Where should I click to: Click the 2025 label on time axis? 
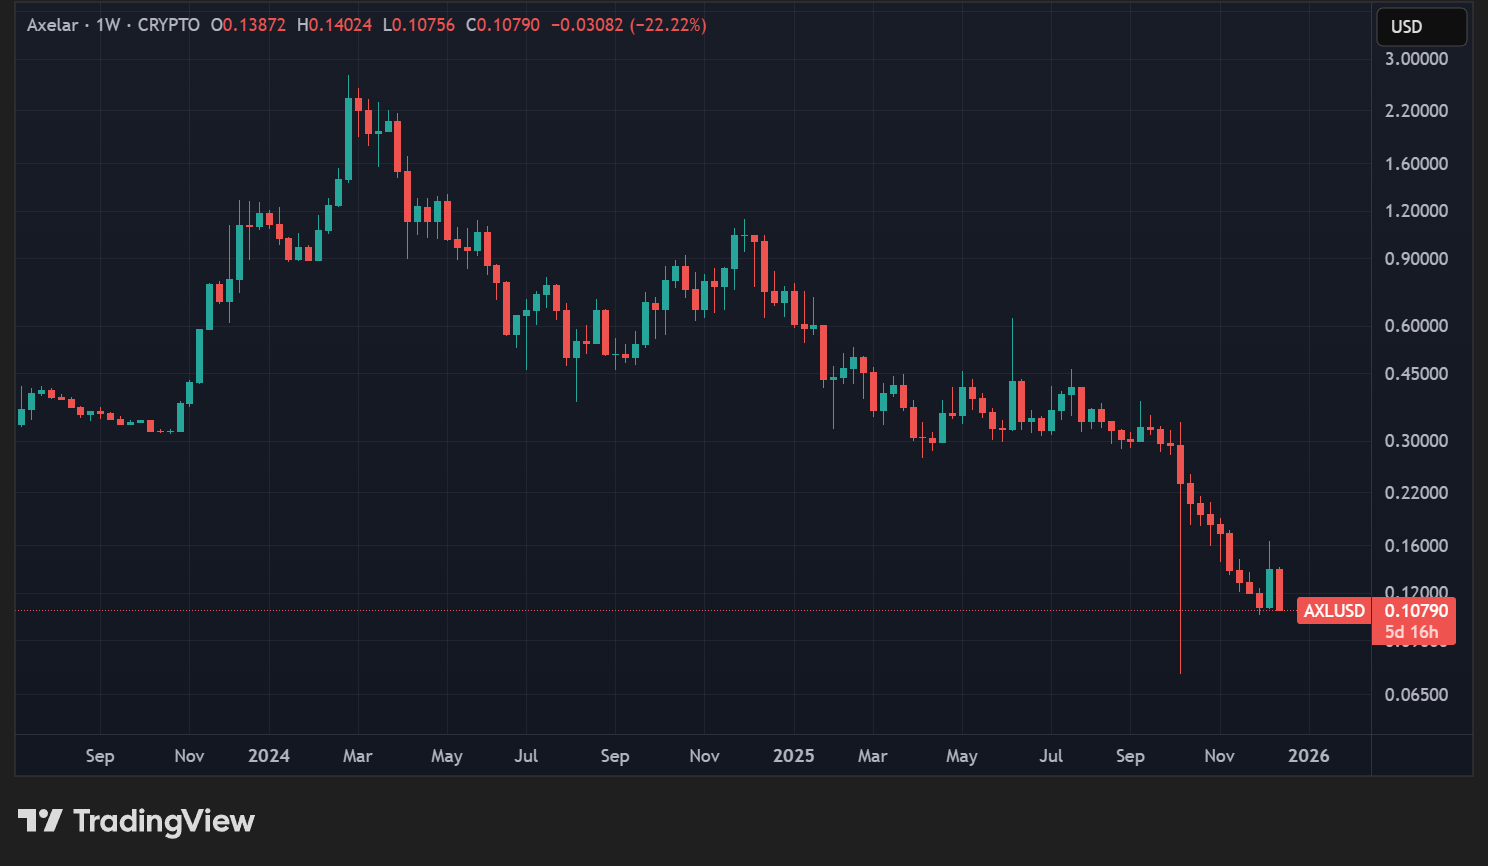pos(793,756)
